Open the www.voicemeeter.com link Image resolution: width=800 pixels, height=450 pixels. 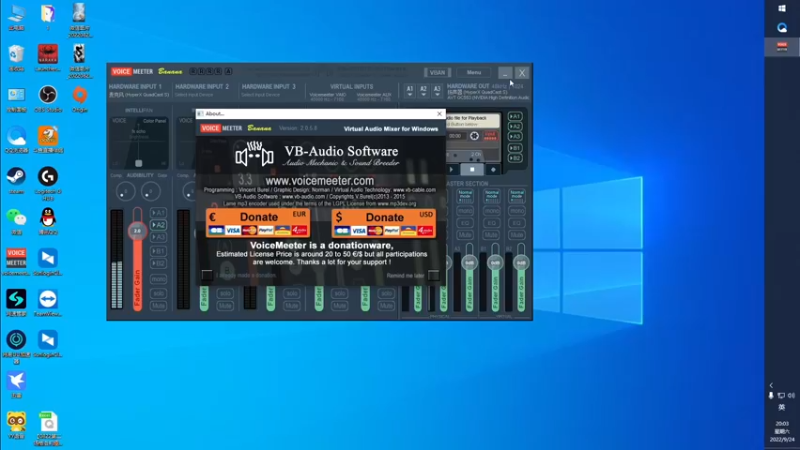[x=319, y=181]
